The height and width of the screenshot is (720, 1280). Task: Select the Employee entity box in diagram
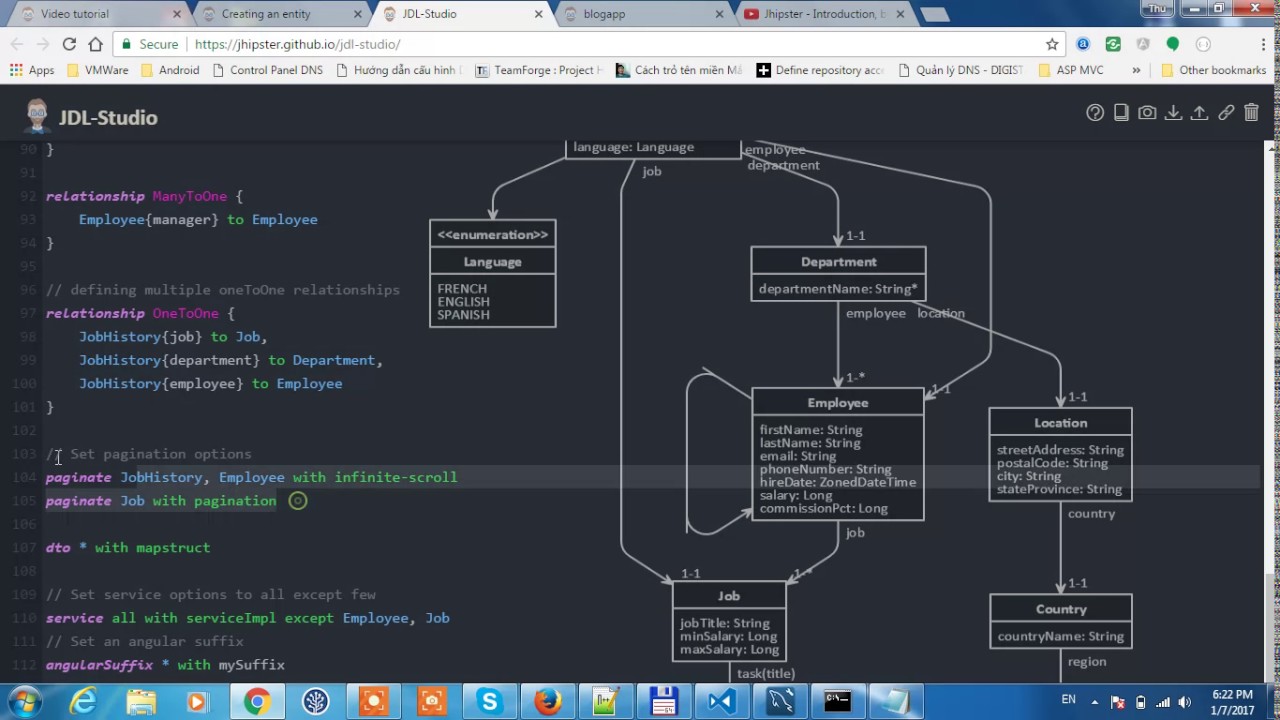(x=837, y=454)
